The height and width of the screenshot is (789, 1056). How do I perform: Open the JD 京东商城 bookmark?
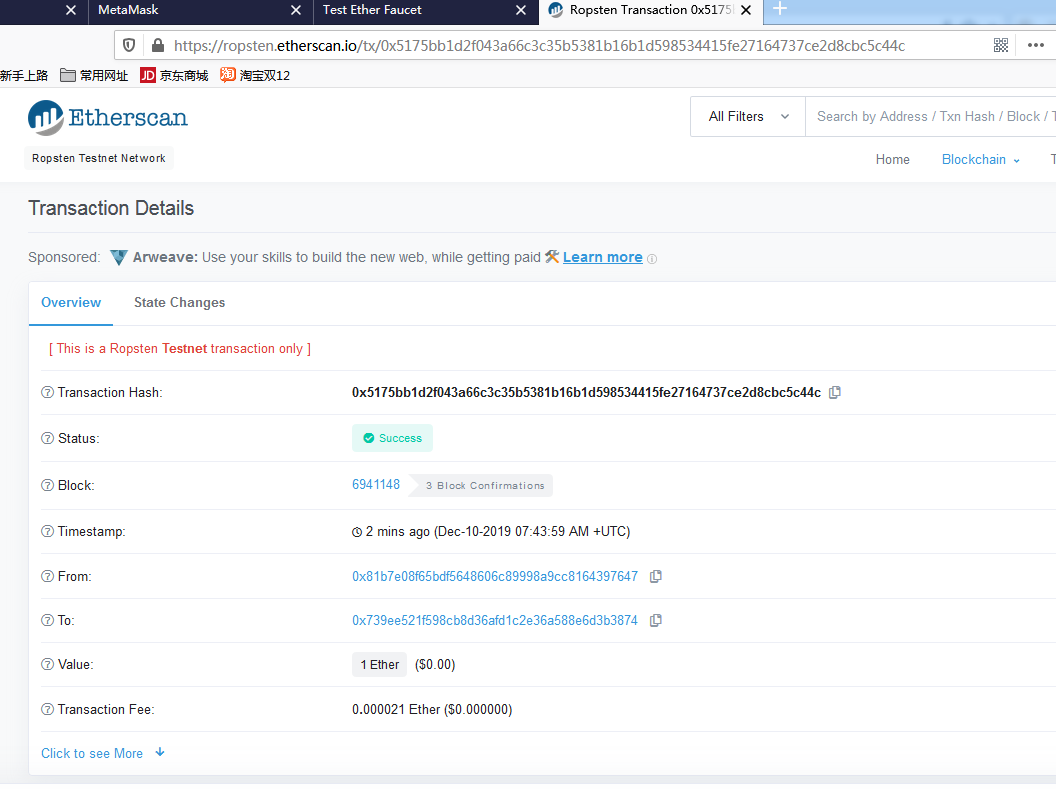tap(174, 75)
